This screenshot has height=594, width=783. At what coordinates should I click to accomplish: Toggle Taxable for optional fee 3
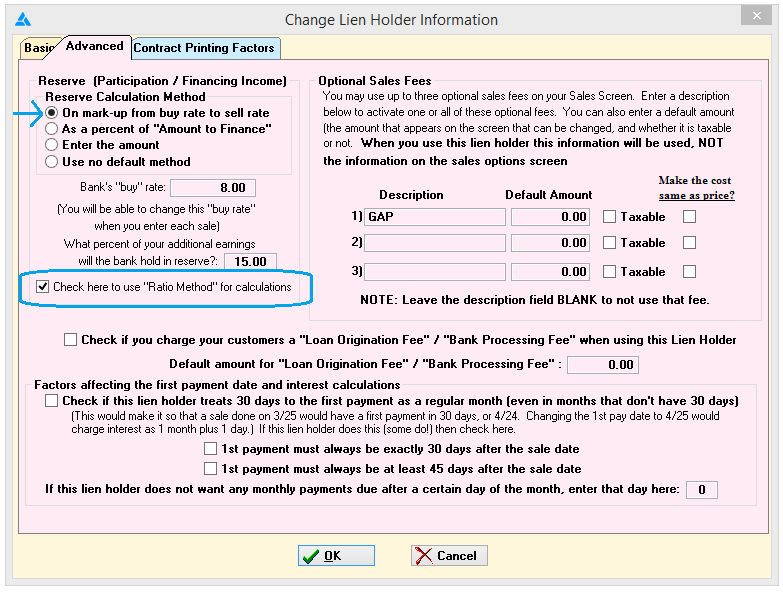click(x=609, y=272)
